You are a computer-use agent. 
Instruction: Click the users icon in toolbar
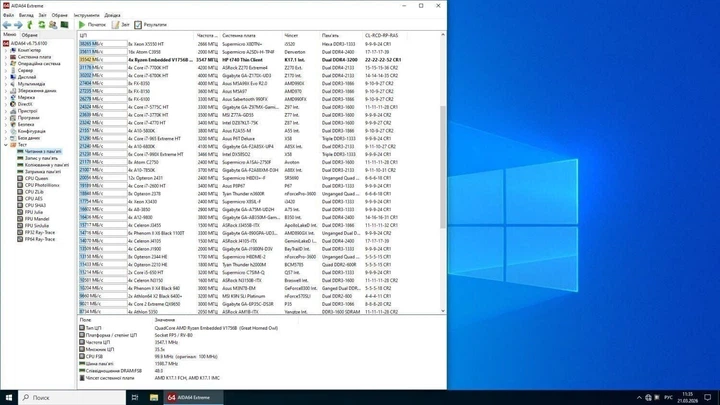pos(53,25)
